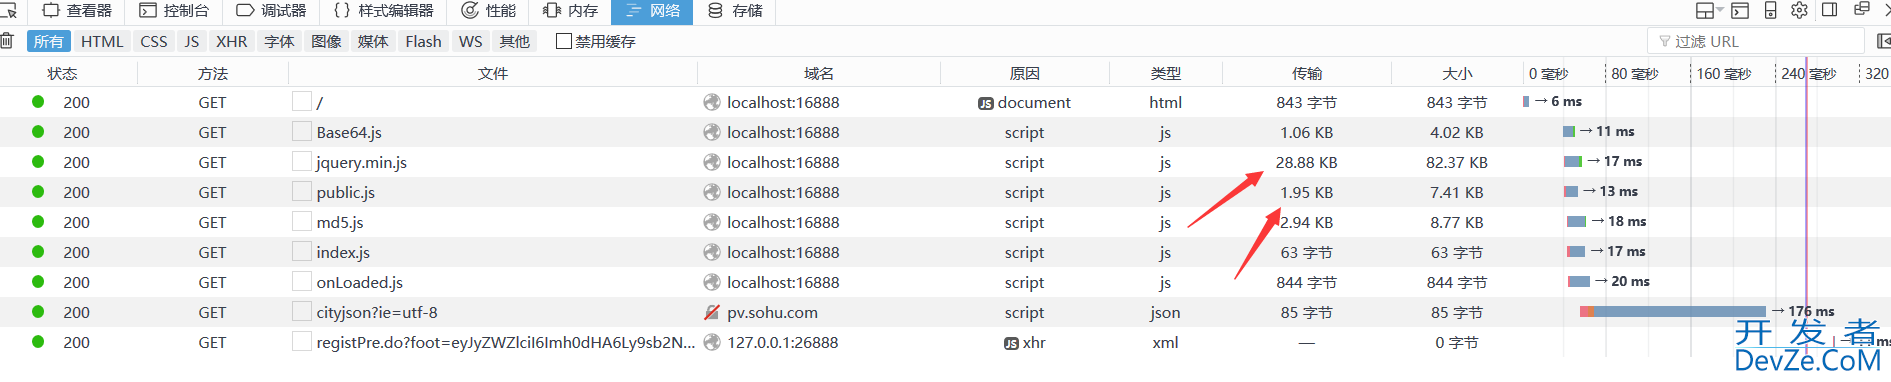1891x382 pixels.
Task: Click the 176 ms timeline bar
Action: [1673, 312]
